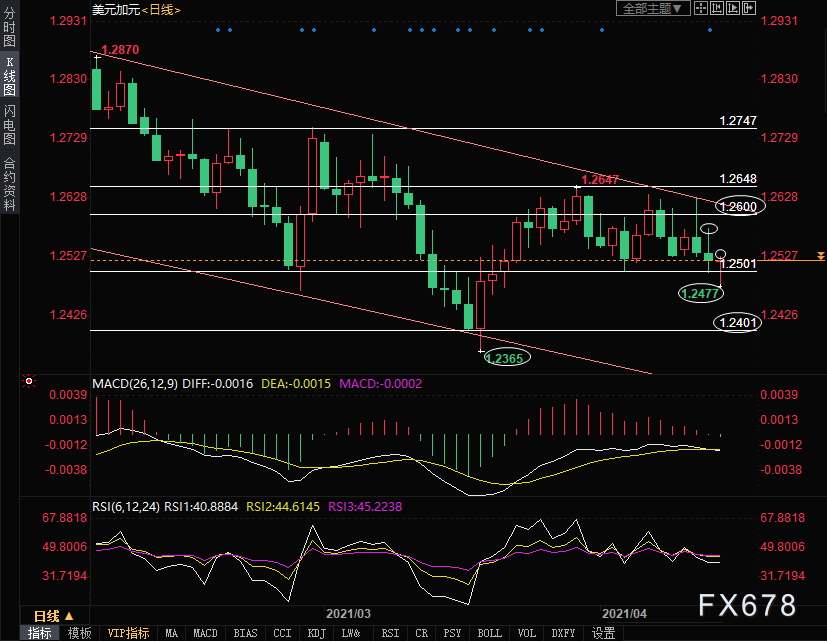Click the orange price marker arrow icon

click(x=820, y=256)
